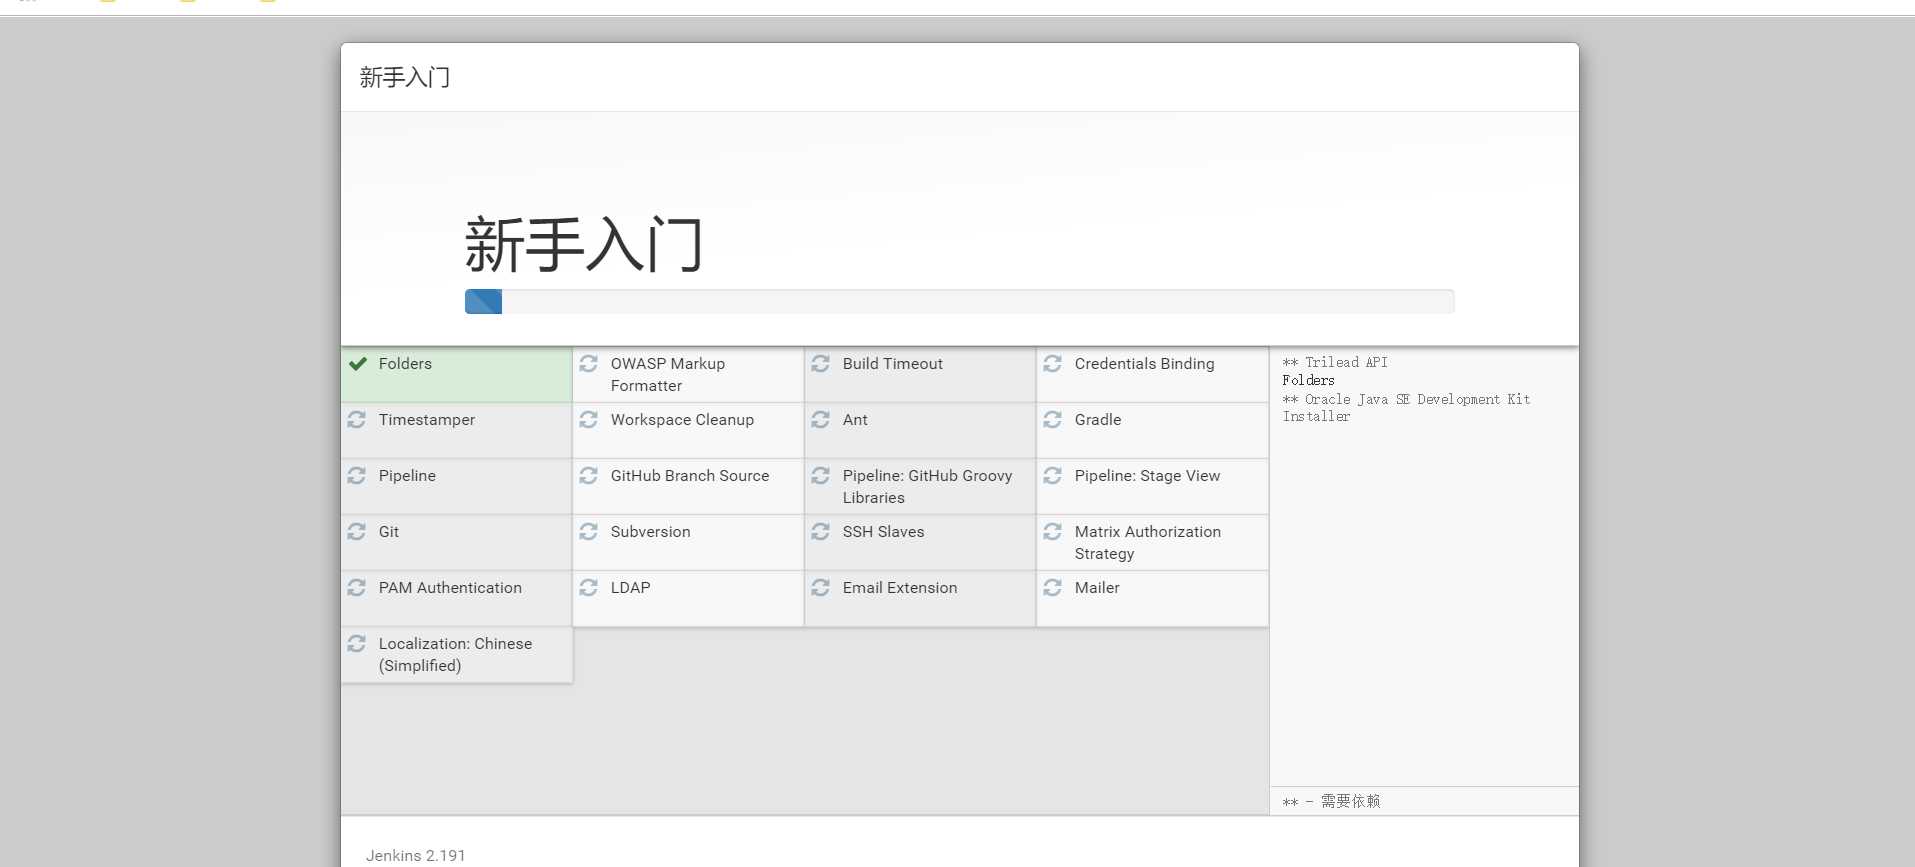Click the Workspace Cleanup plugin label

(x=682, y=420)
